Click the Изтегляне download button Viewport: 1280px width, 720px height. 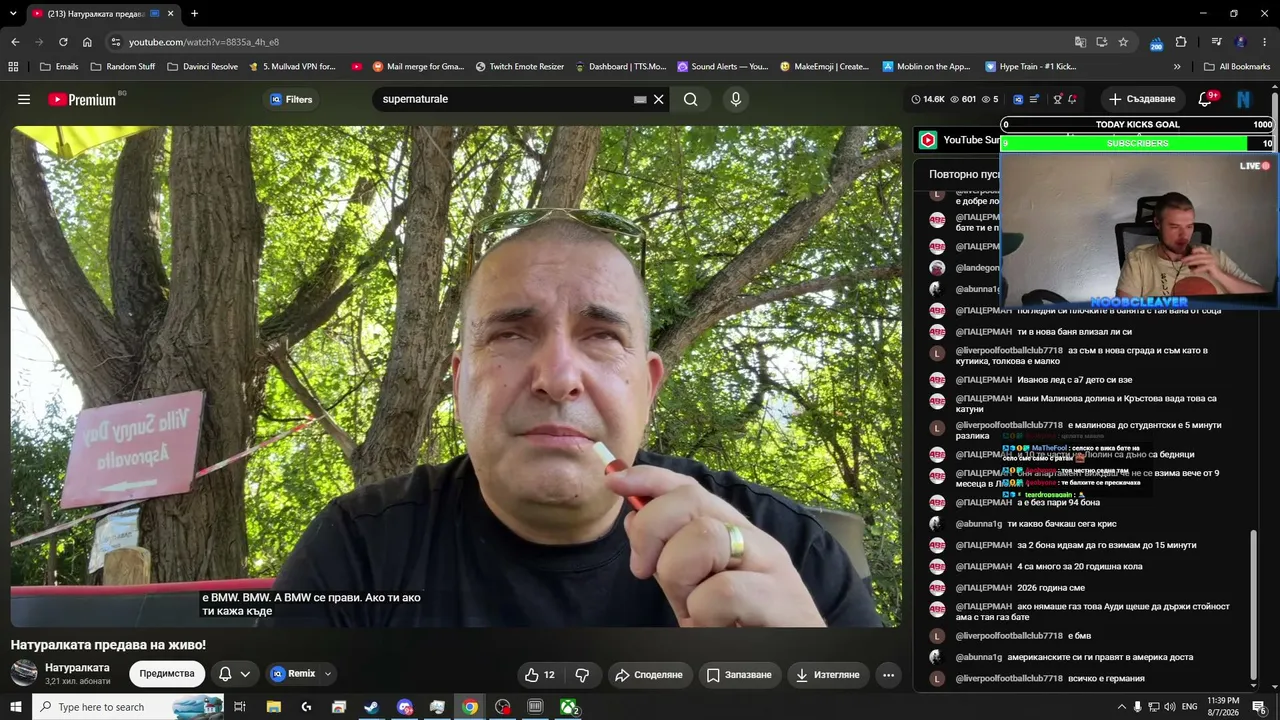point(827,675)
